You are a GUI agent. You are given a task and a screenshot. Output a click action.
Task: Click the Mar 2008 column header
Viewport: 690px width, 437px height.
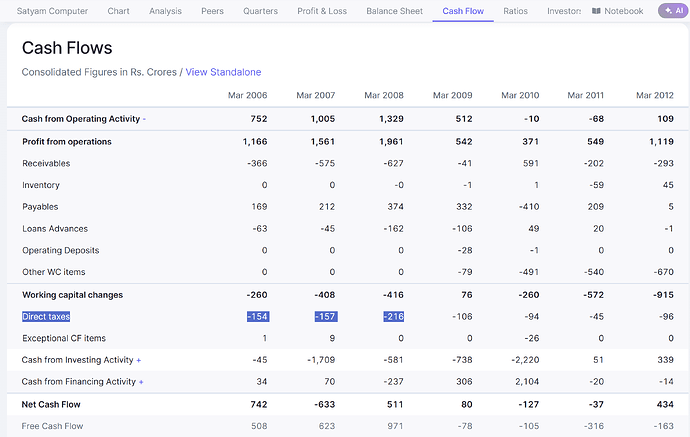point(384,95)
